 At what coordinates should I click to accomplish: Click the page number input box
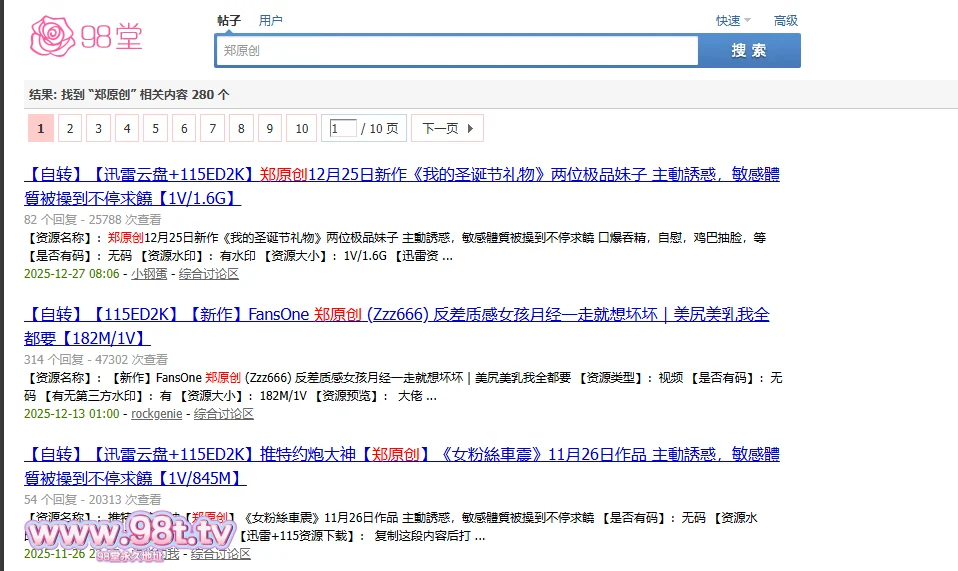pos(343,128)
